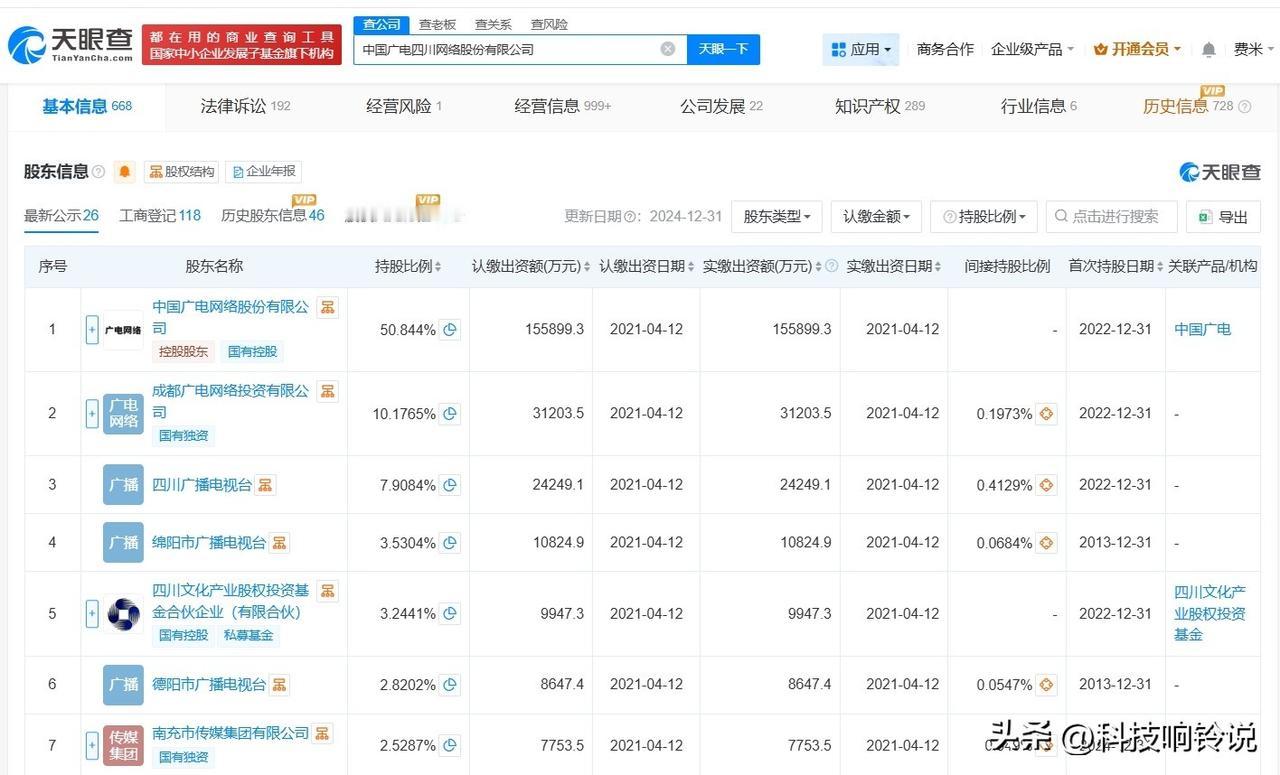Expand row 2 成都广电网络投资 shareholder
This screenshot has height=775, width=1280.
(92, 413)
